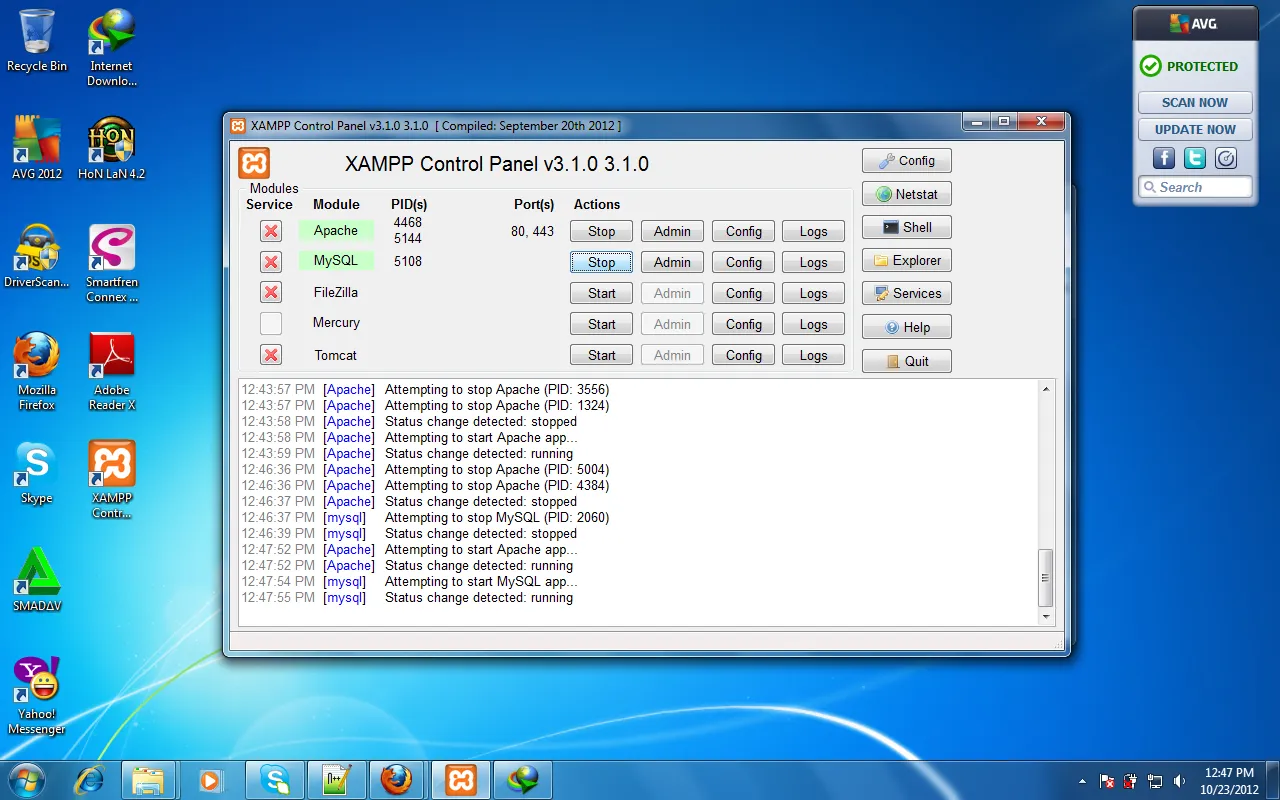
Task: Open DriverScanner desktop shortcut
Action: tap(37, 256)
